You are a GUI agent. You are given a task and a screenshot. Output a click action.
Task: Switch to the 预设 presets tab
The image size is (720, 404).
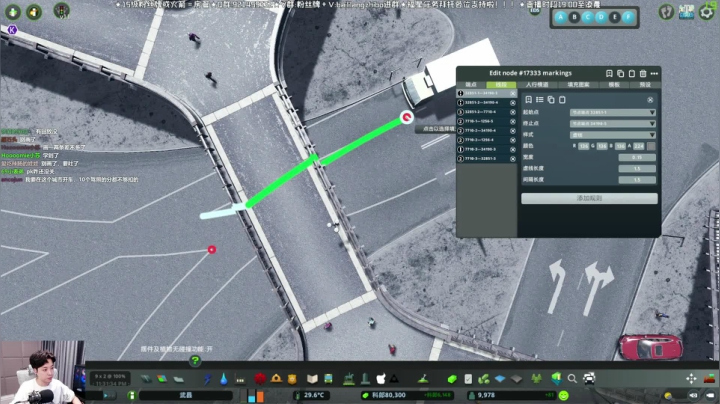645,85
